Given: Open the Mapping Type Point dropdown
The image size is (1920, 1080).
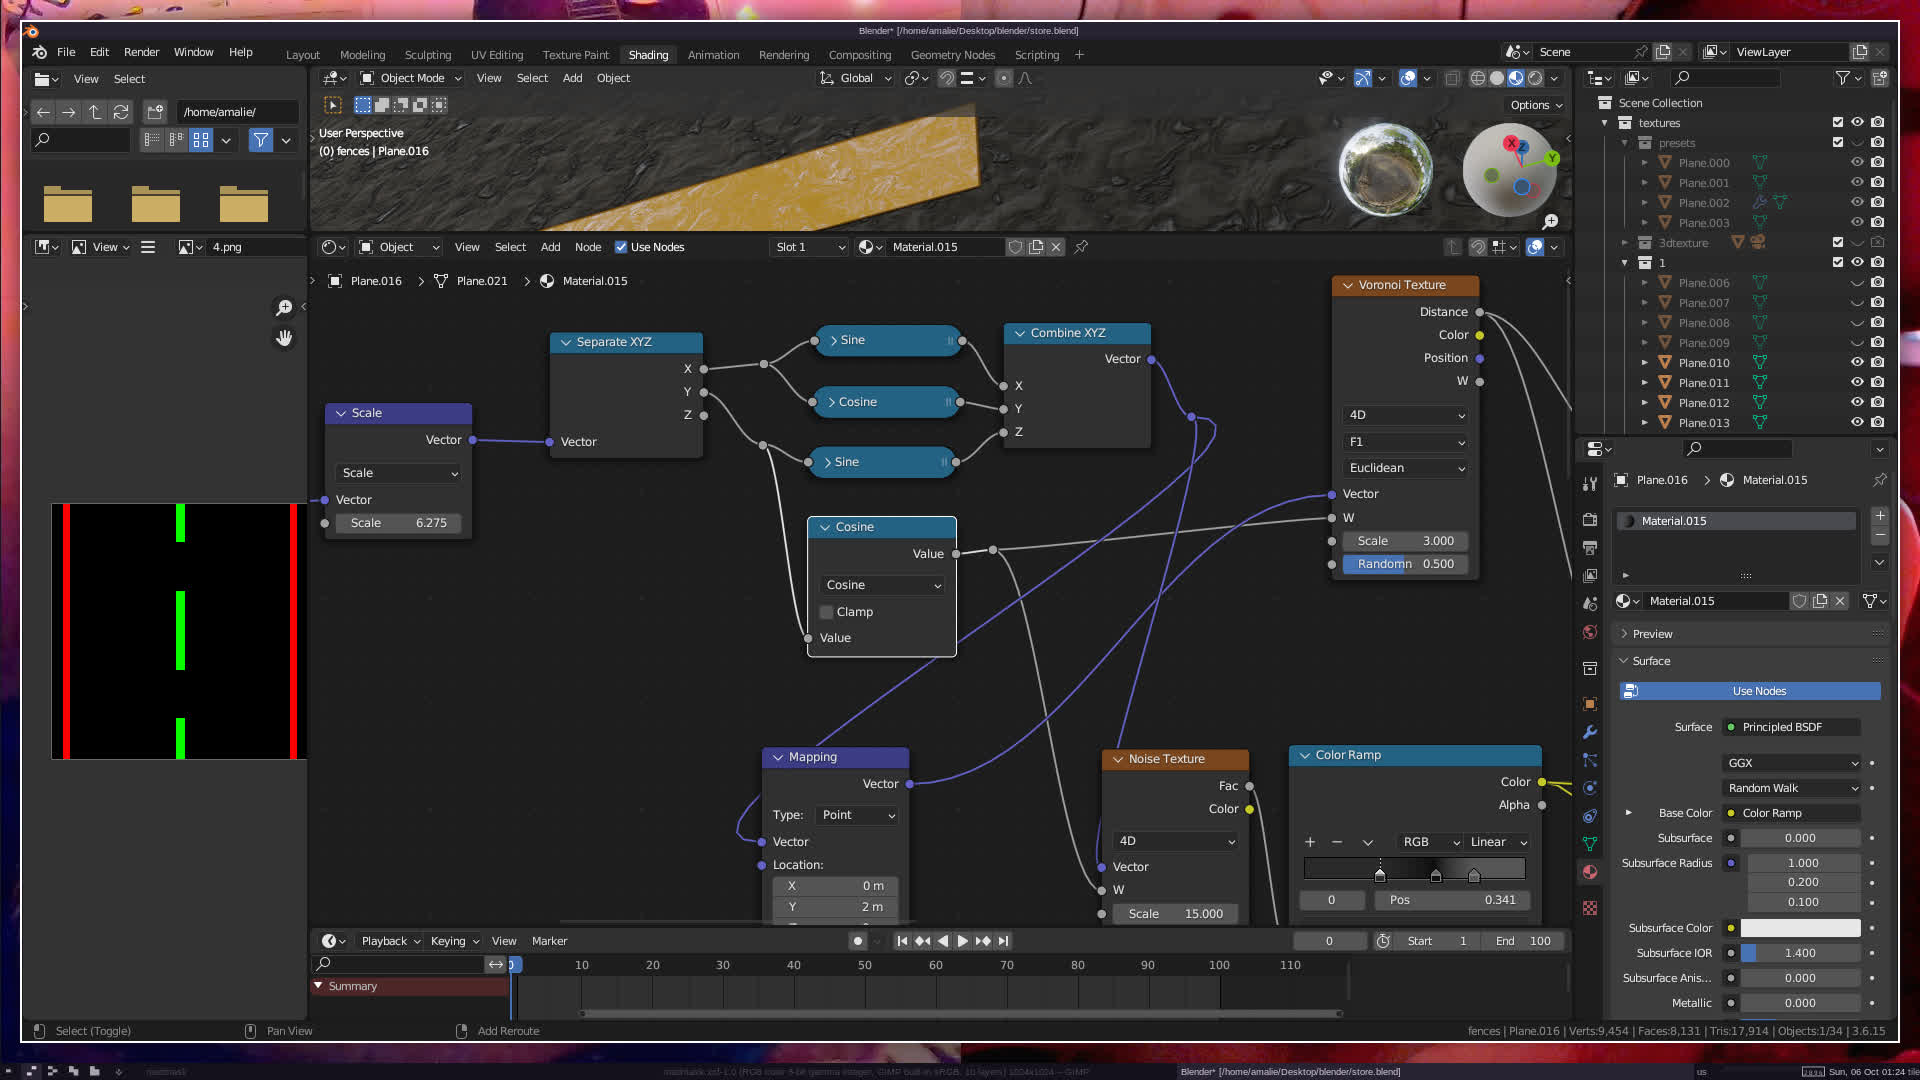Looking at the screenshot, I should 858,815.
